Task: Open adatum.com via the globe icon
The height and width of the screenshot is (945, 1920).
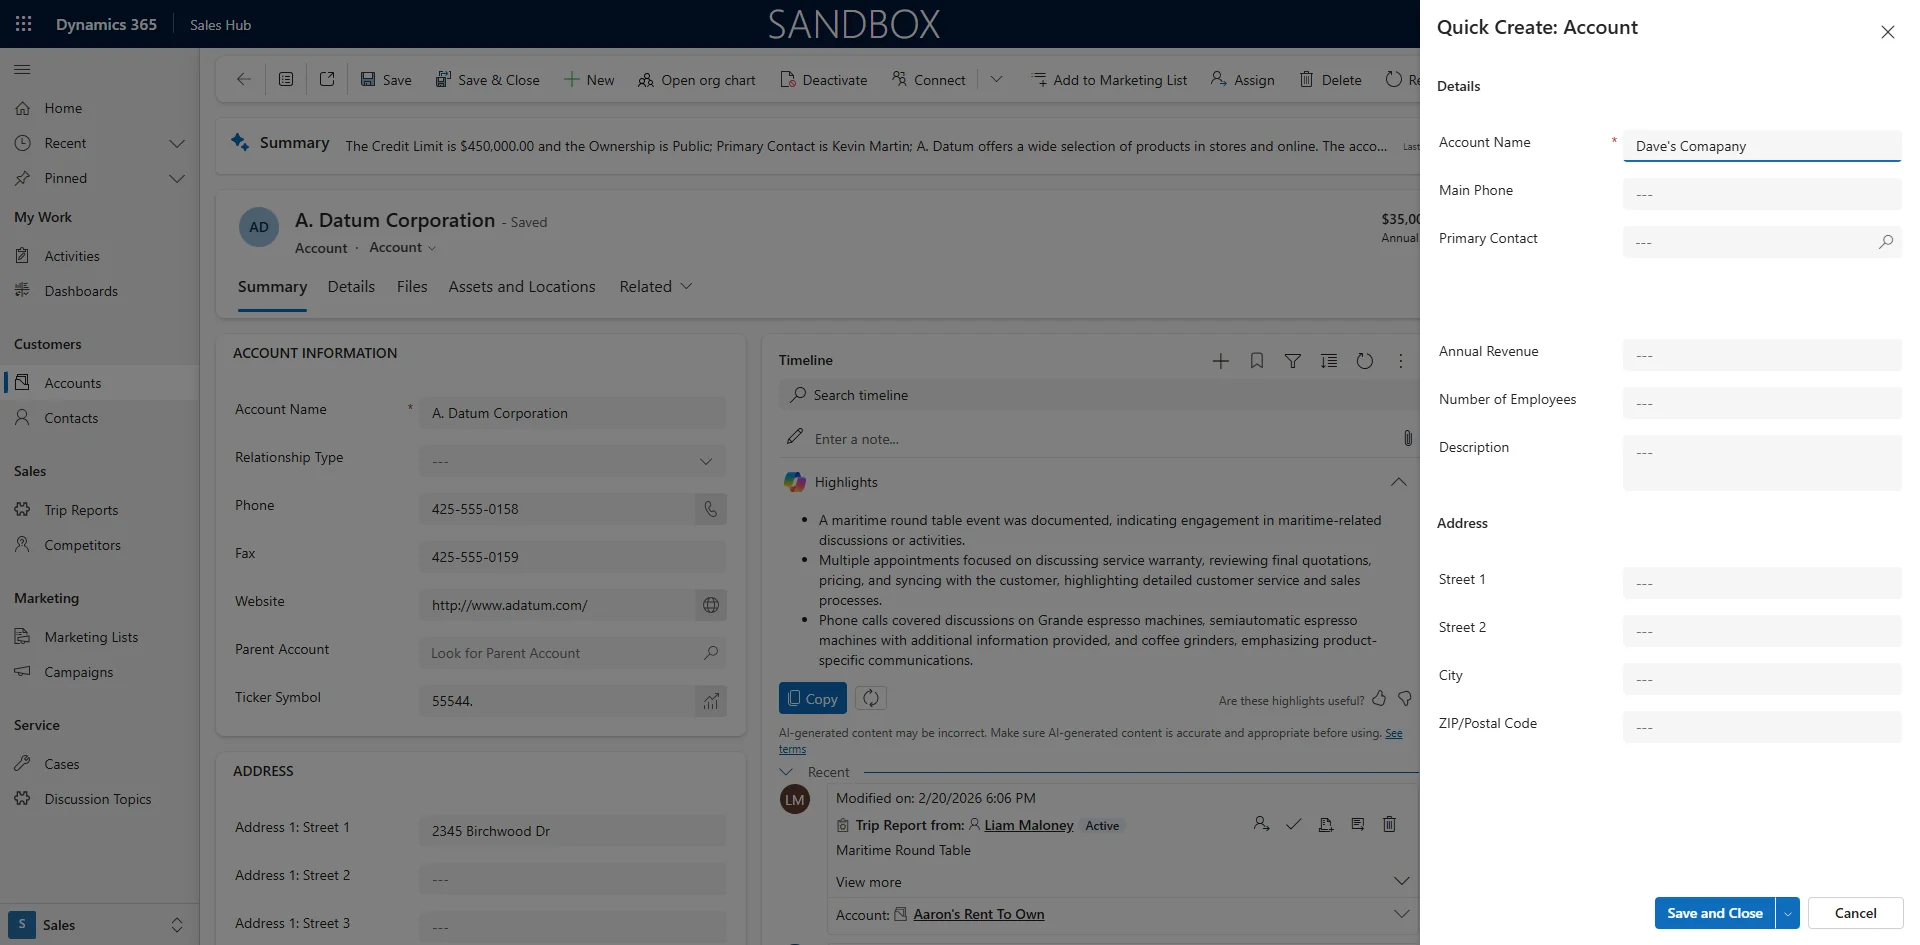Action: pyautogui.click(x=710, y=605)
